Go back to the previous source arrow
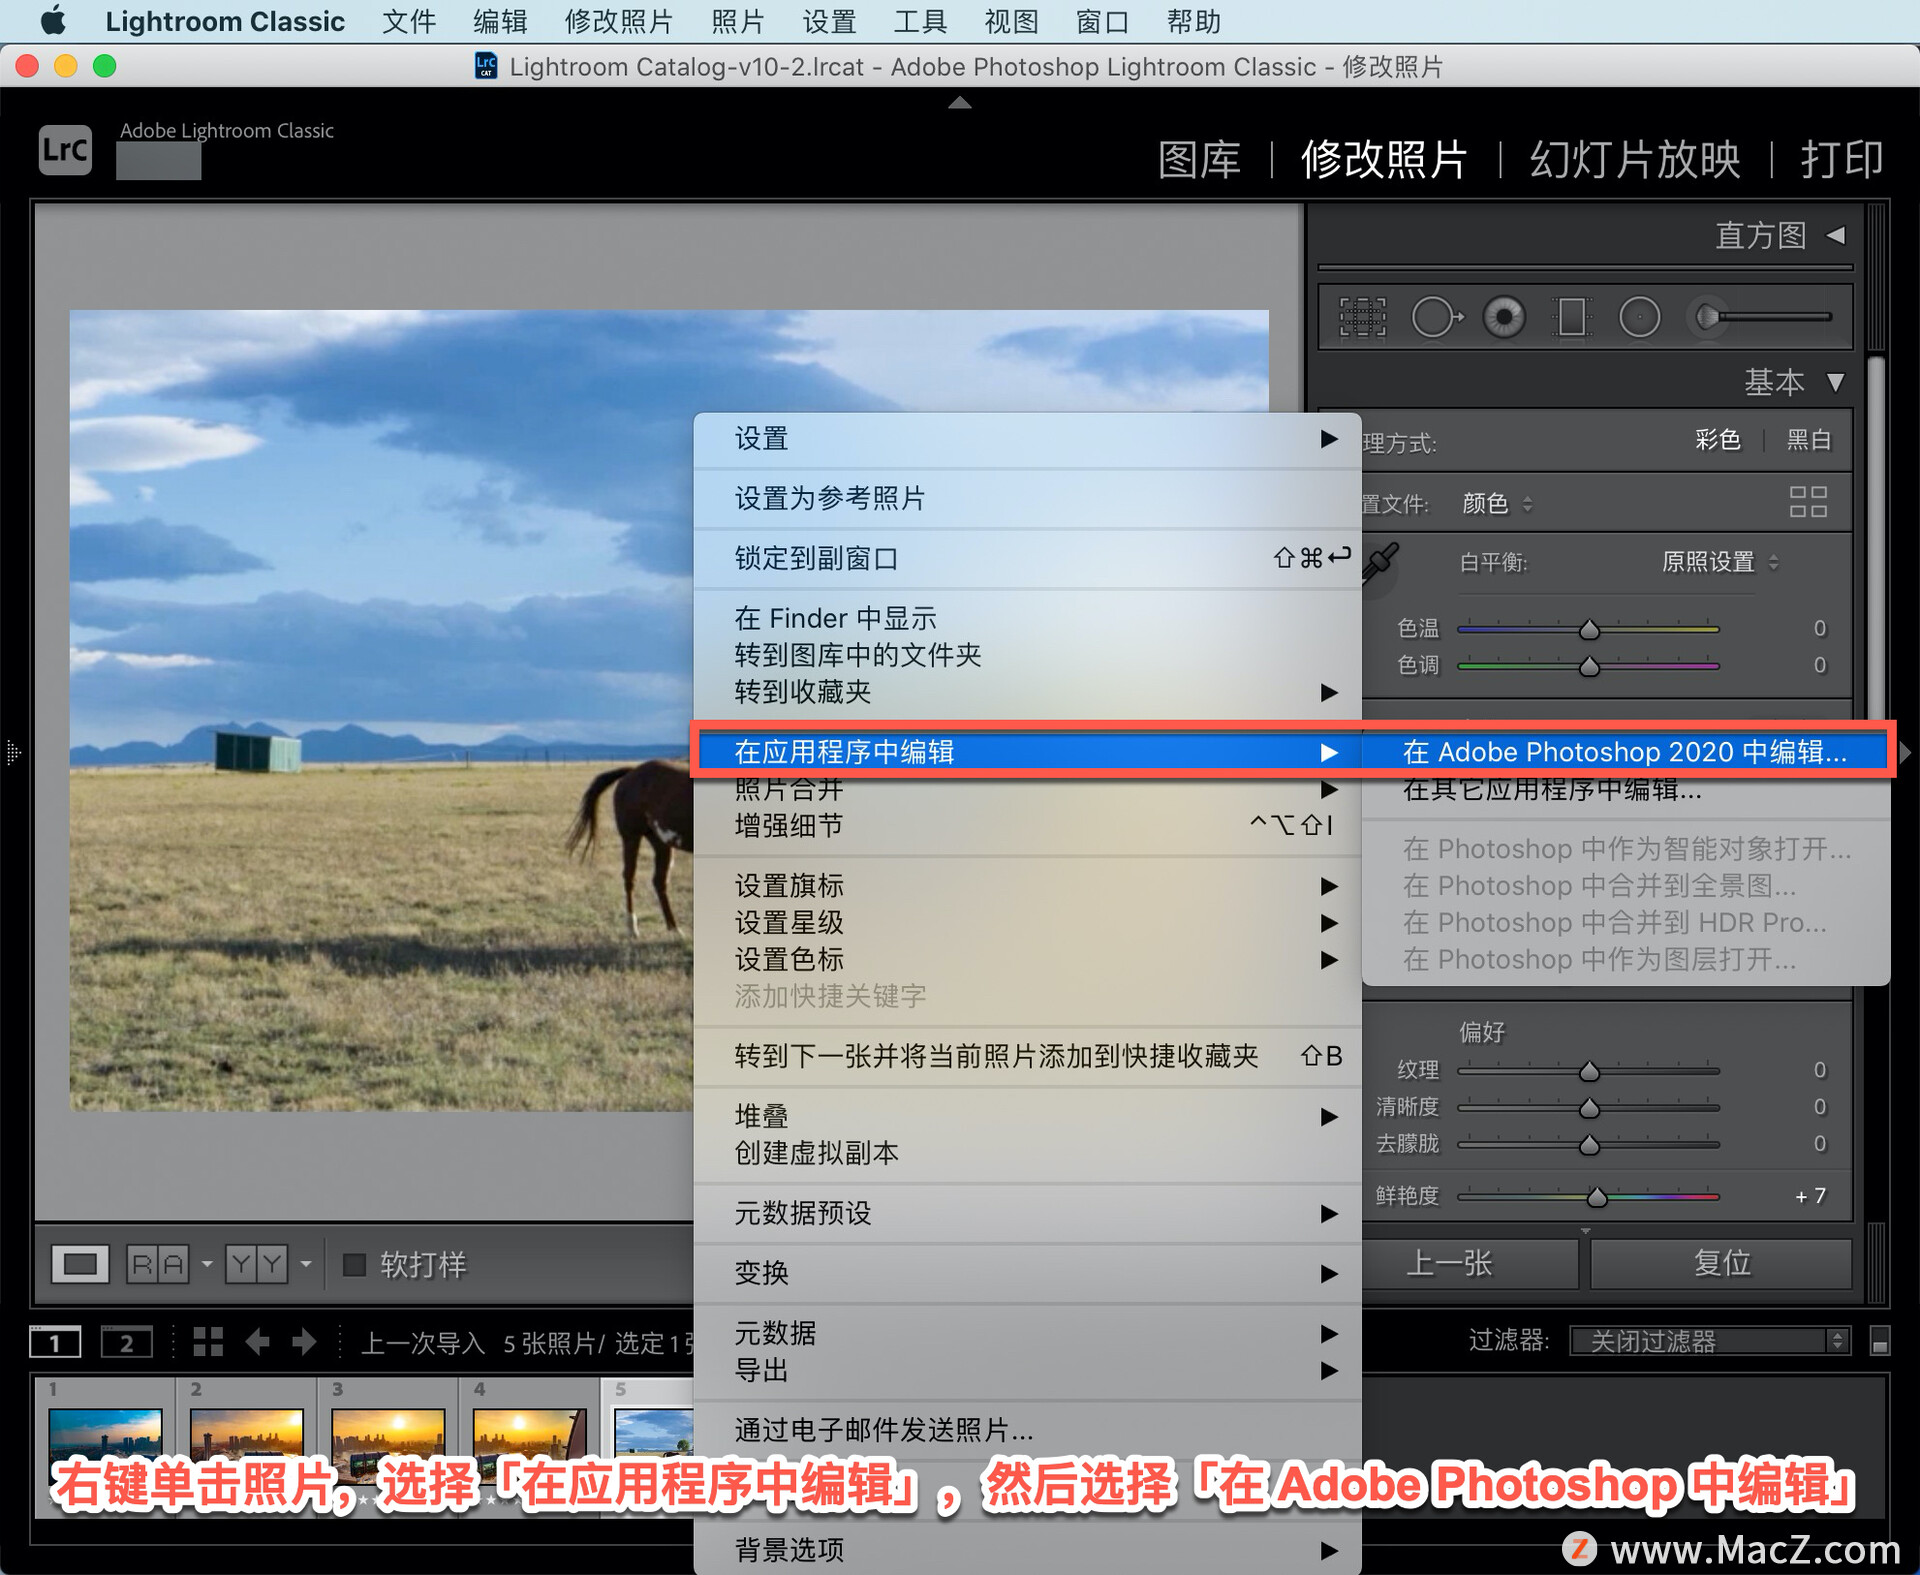 click(258, 1341)
